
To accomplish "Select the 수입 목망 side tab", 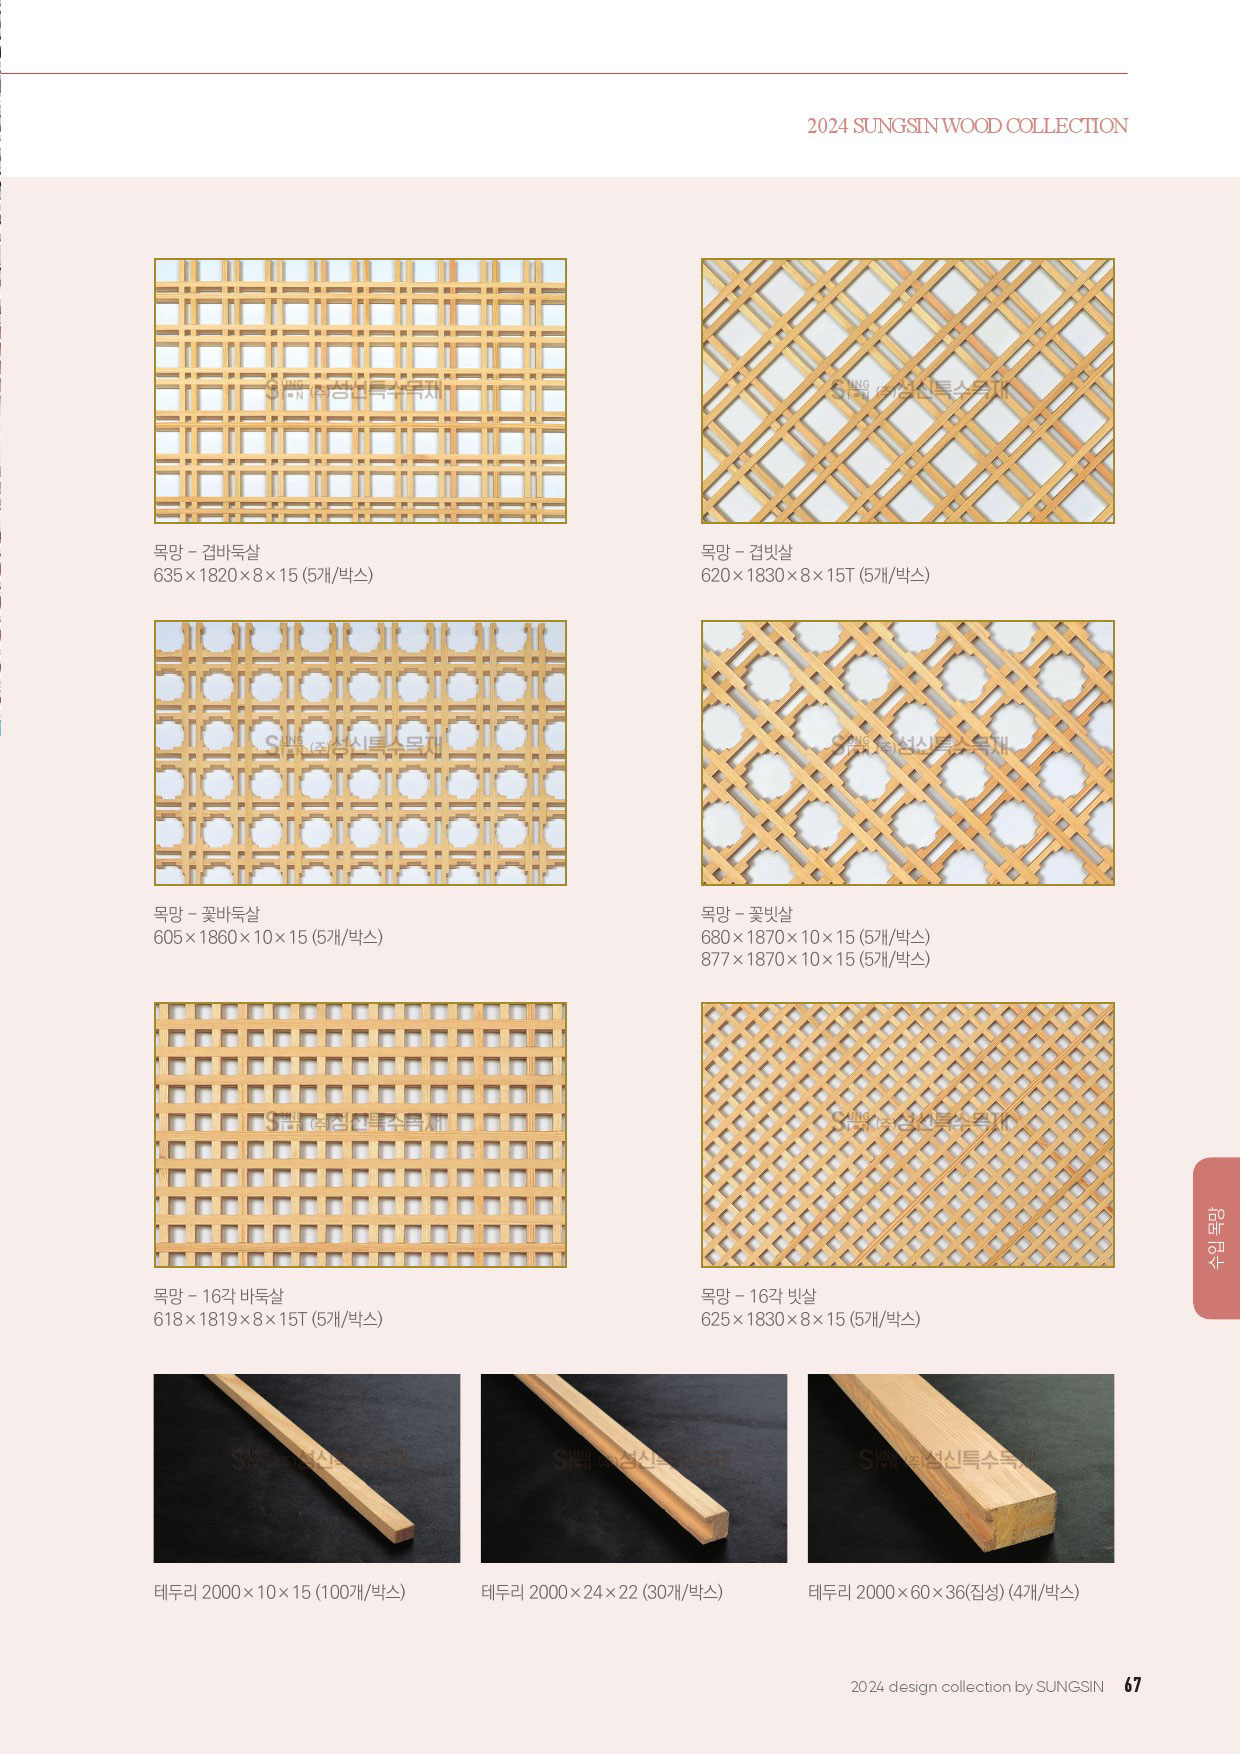I will [1216, 1238].
